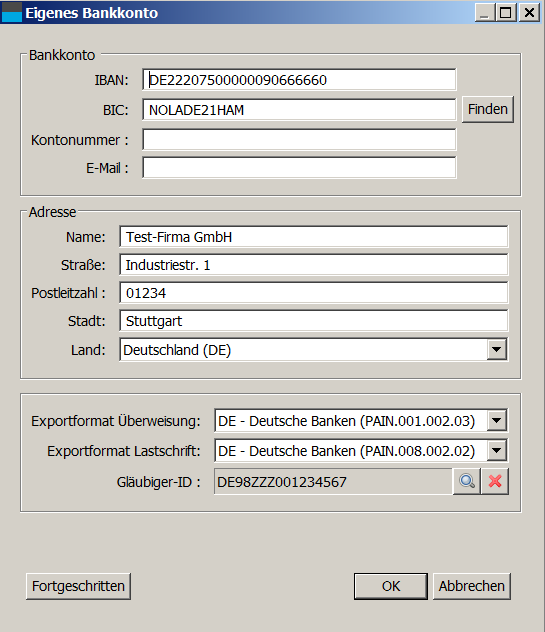Expand the Exportformat Lastschrift dropdown
Image resolution: width=545 pixels, height=632 pixels.
pyautogui.click(x=497, y=451)
